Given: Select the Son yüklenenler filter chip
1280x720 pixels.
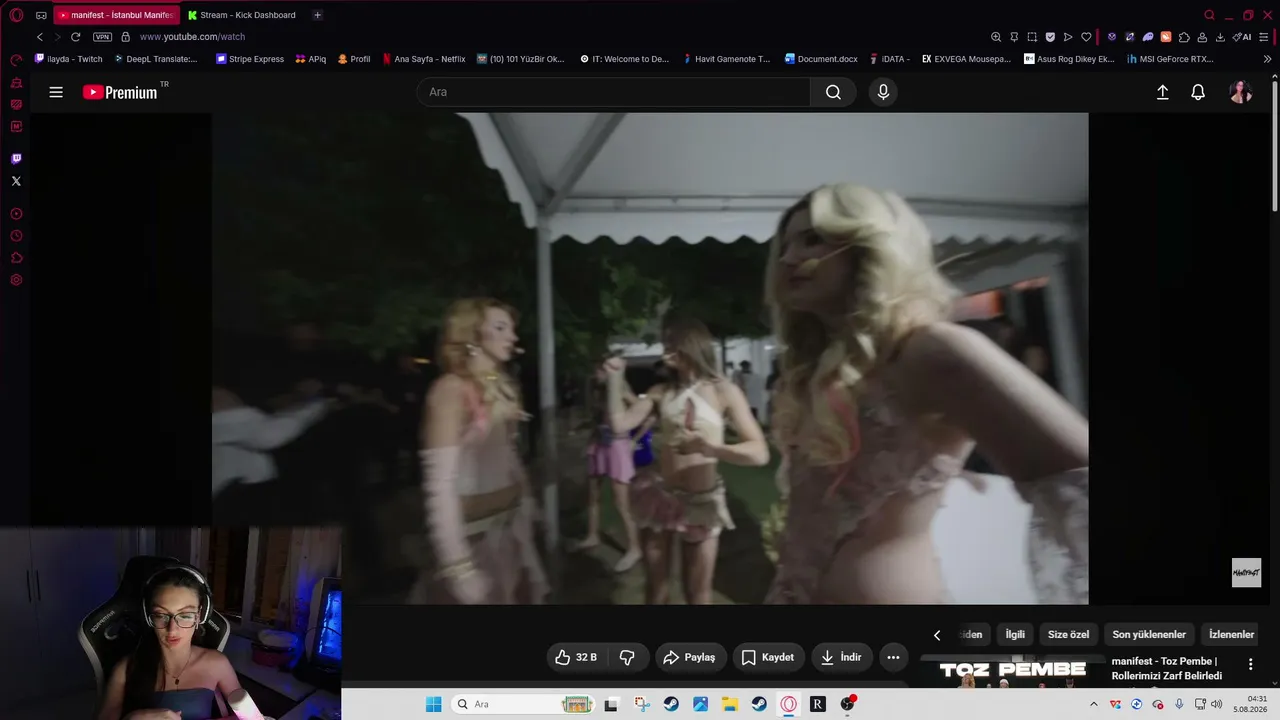Looking at the screenshot, I should pyautogui.click(x=1149, y=635).
